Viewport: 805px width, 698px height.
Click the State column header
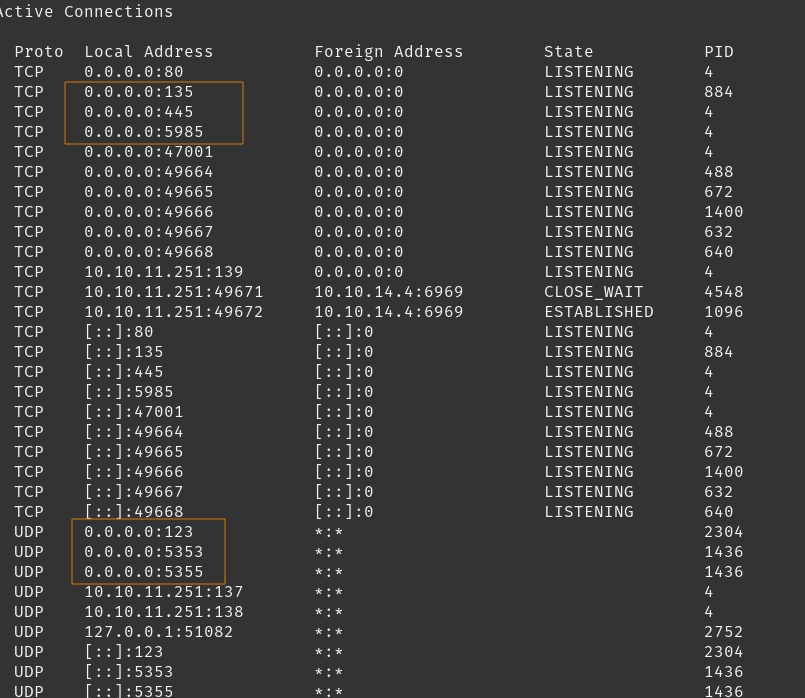569,52
